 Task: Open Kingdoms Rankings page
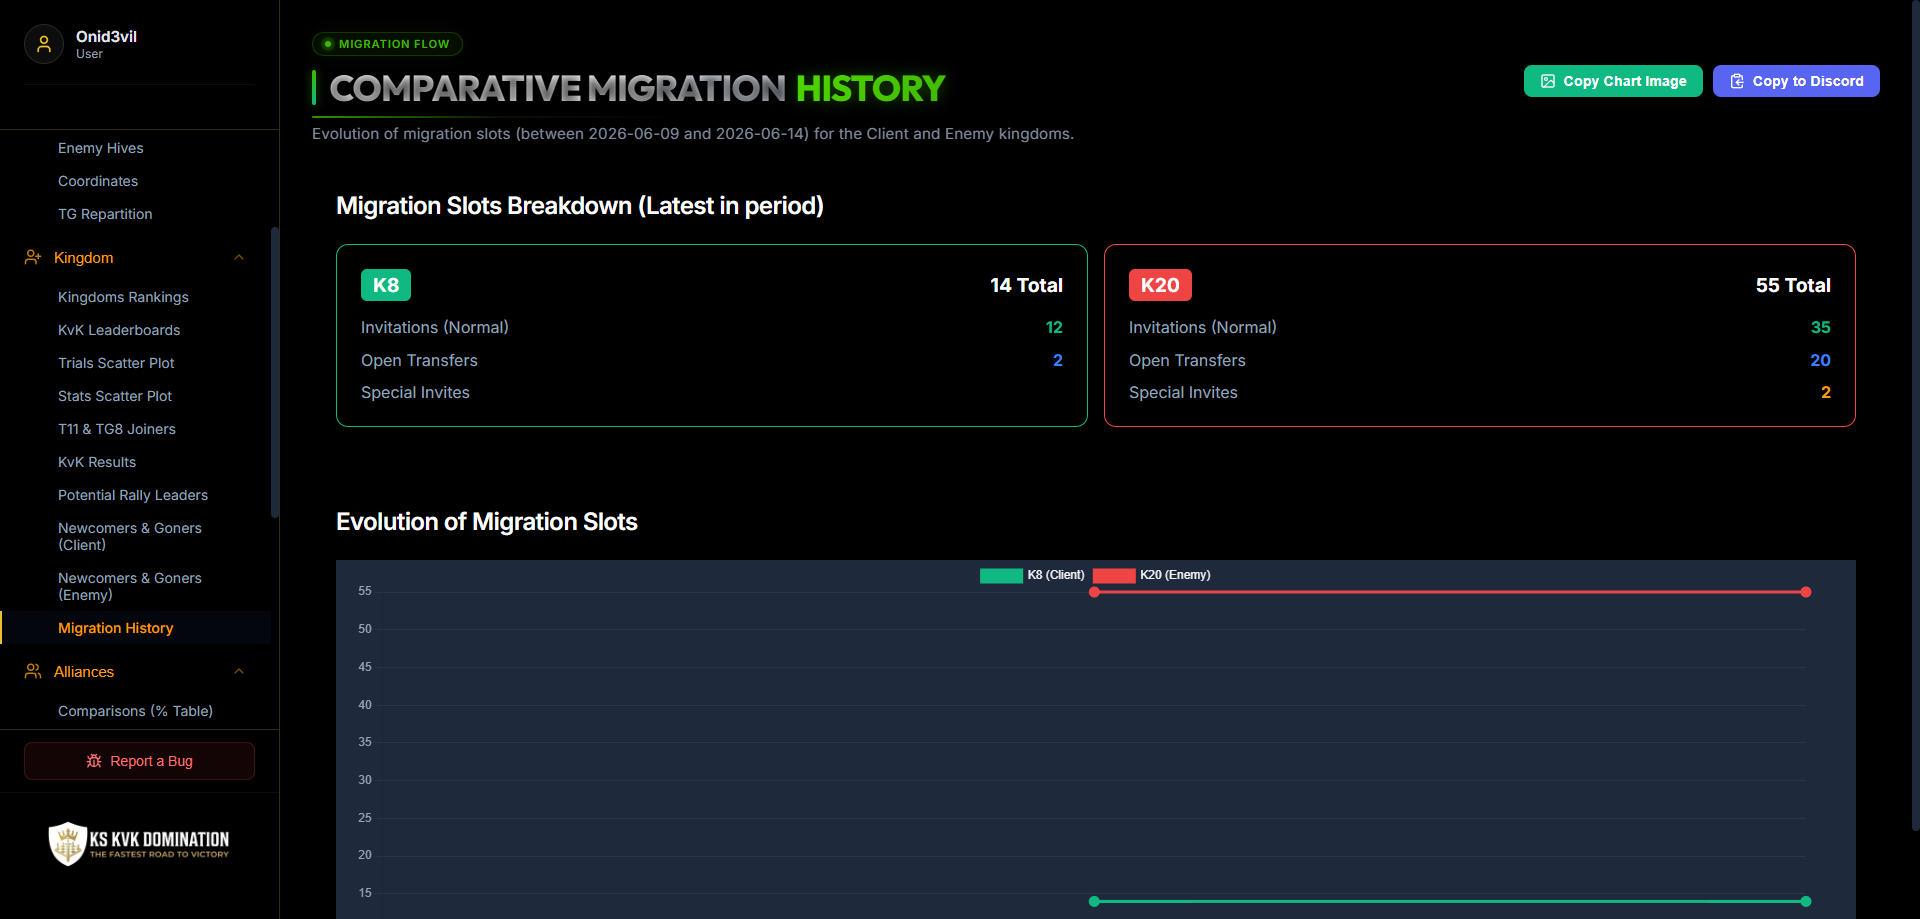123,297
